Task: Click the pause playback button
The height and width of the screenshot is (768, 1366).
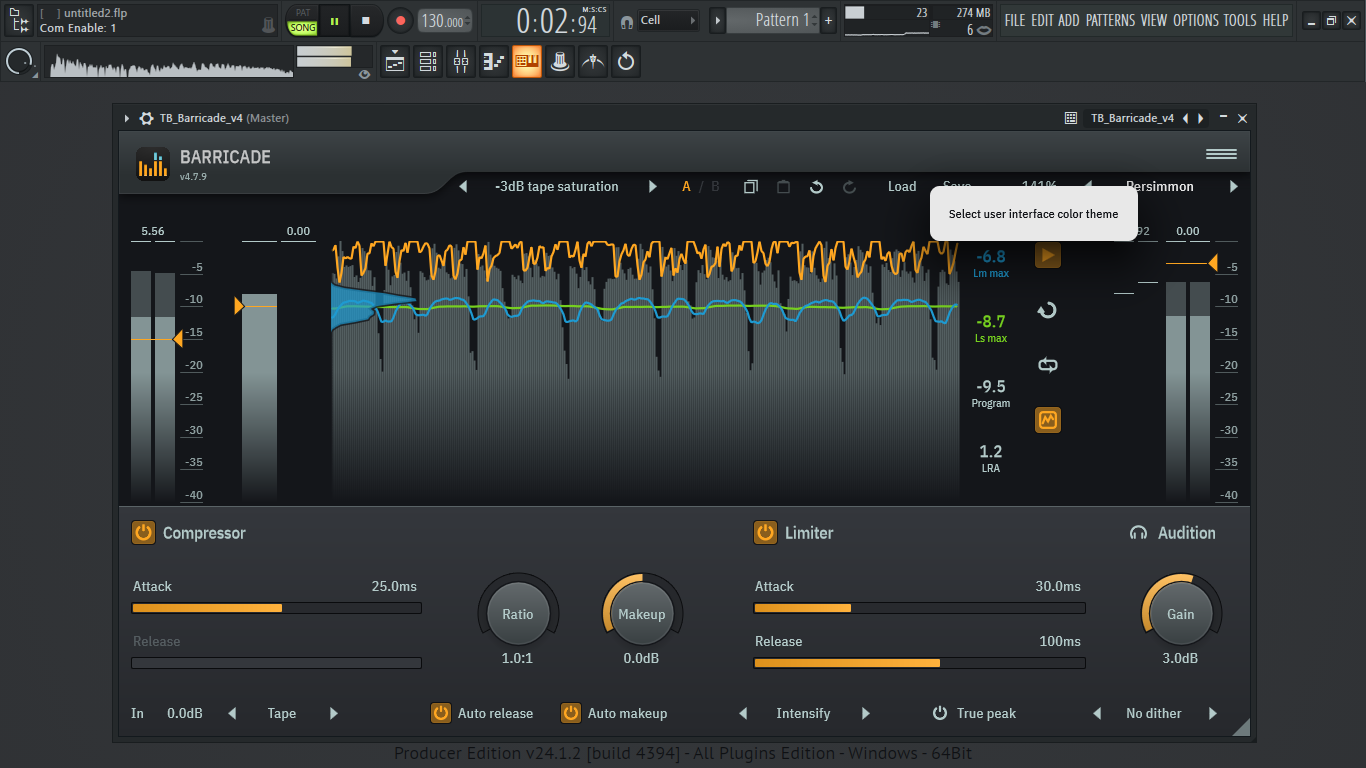Action: click(334, 20)
